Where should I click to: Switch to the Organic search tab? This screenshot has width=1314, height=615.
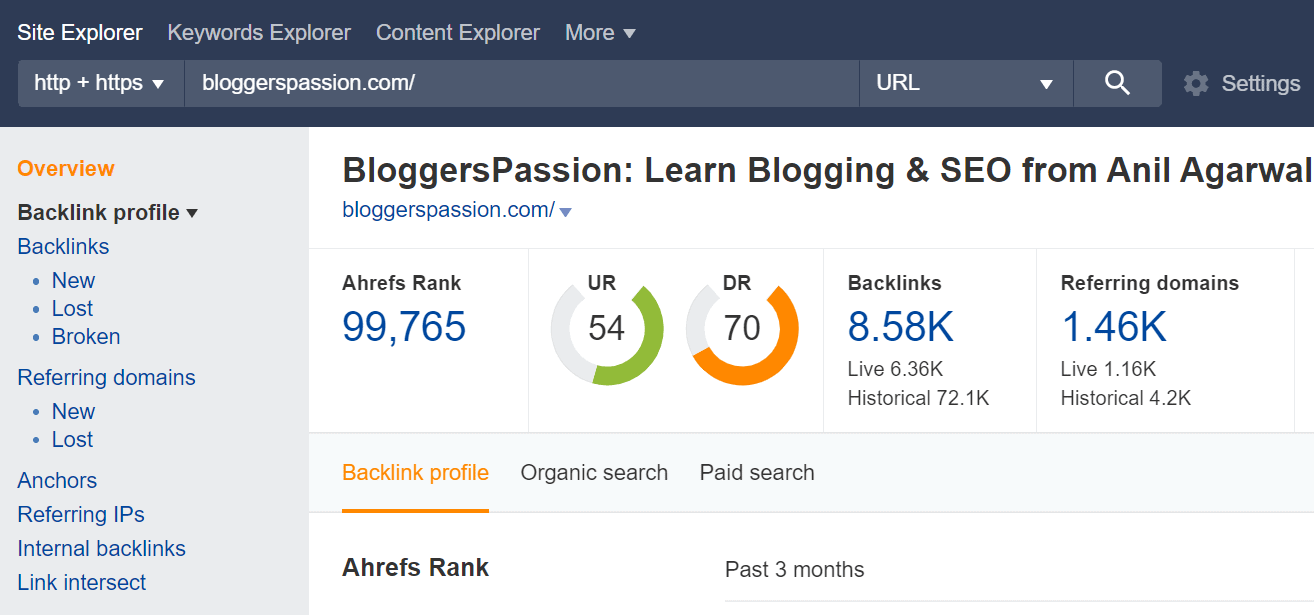click(594, 473)
